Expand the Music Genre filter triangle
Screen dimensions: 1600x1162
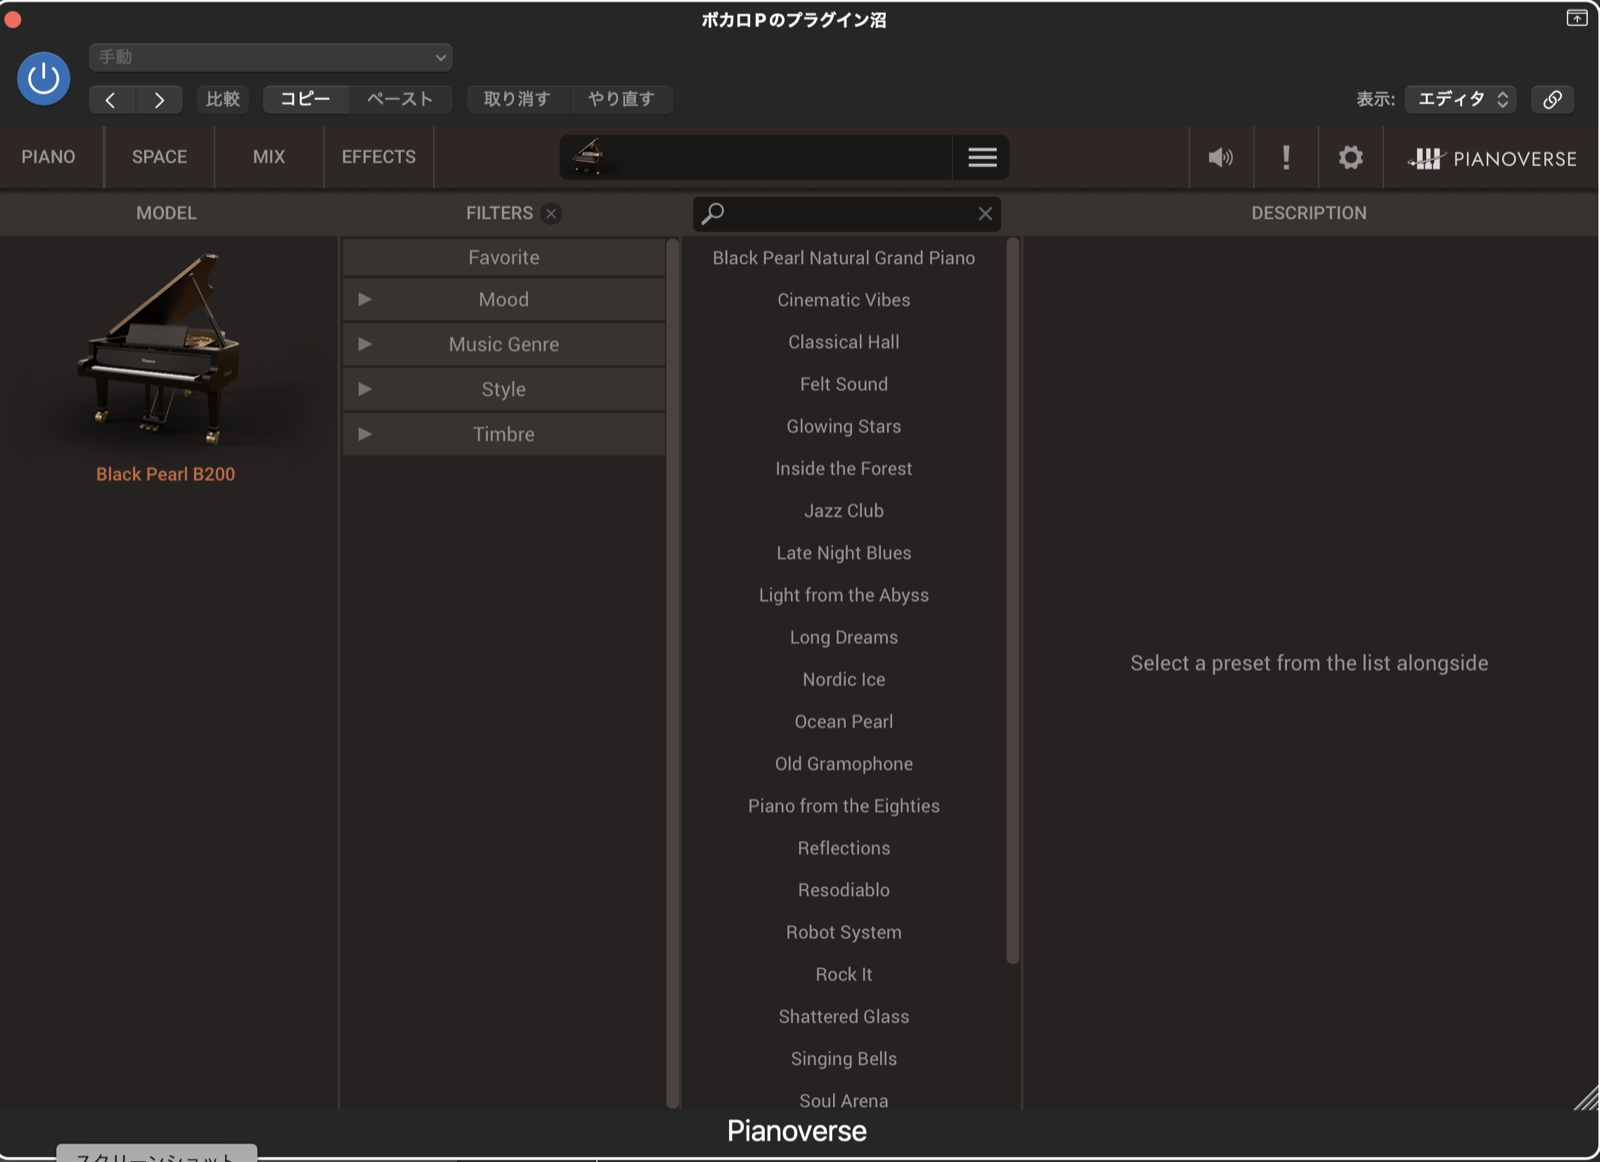click(x=365, y=344)
